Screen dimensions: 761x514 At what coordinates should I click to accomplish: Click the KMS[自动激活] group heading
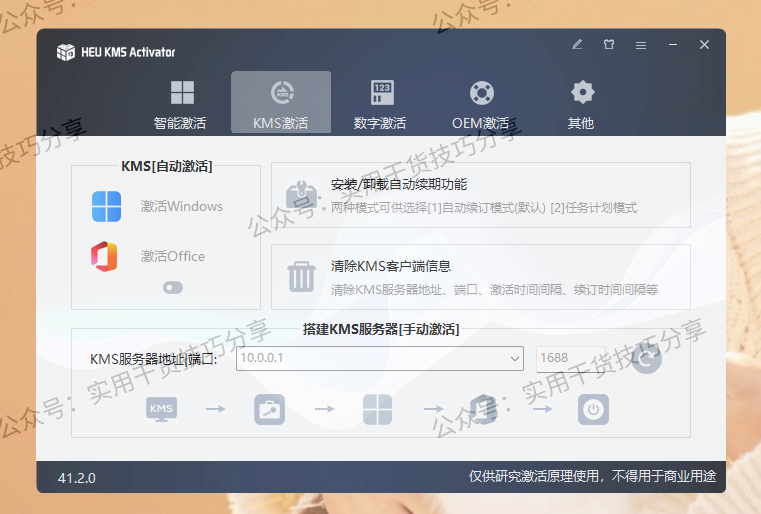[166, 166]
